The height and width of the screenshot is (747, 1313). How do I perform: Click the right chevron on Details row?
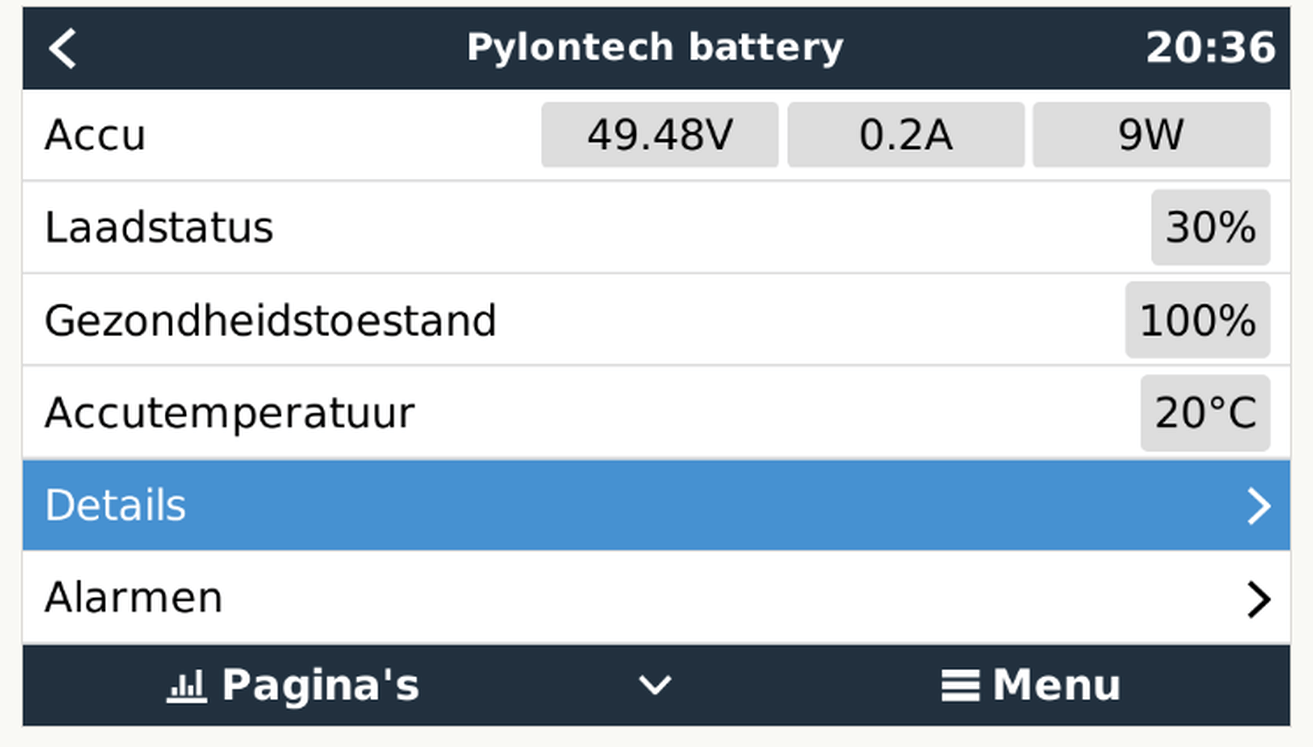[x=1258, y=506]
